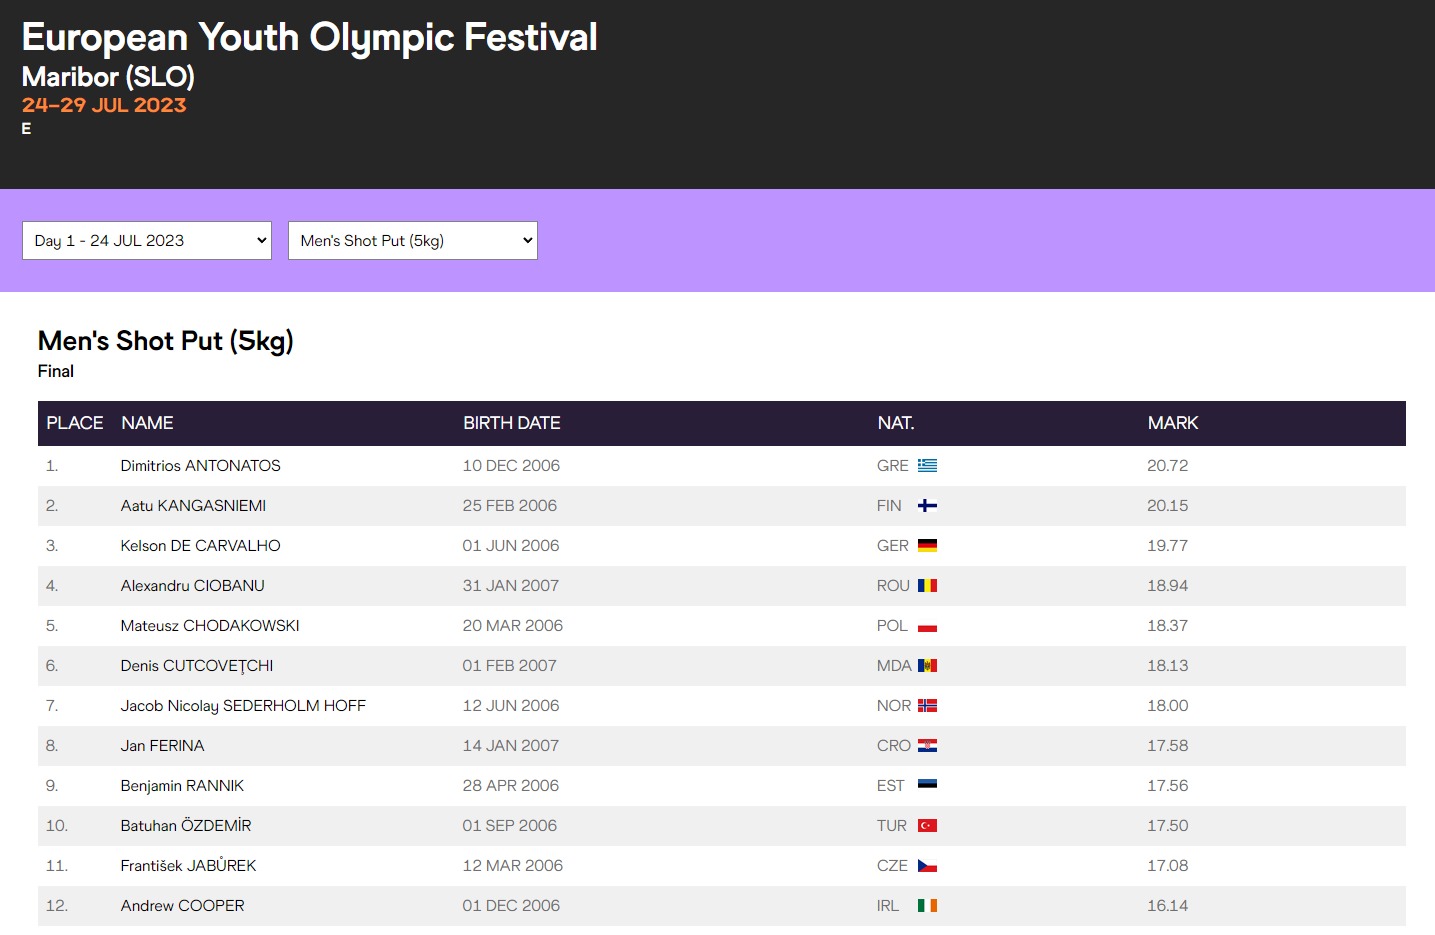Screen dimensions: 1435x935
Task: Click birth date 01 SEP 2006
Action: 510,825
